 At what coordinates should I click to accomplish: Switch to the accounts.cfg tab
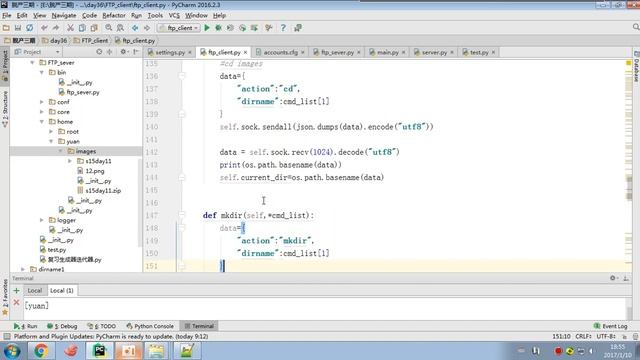tap(280, 52)
